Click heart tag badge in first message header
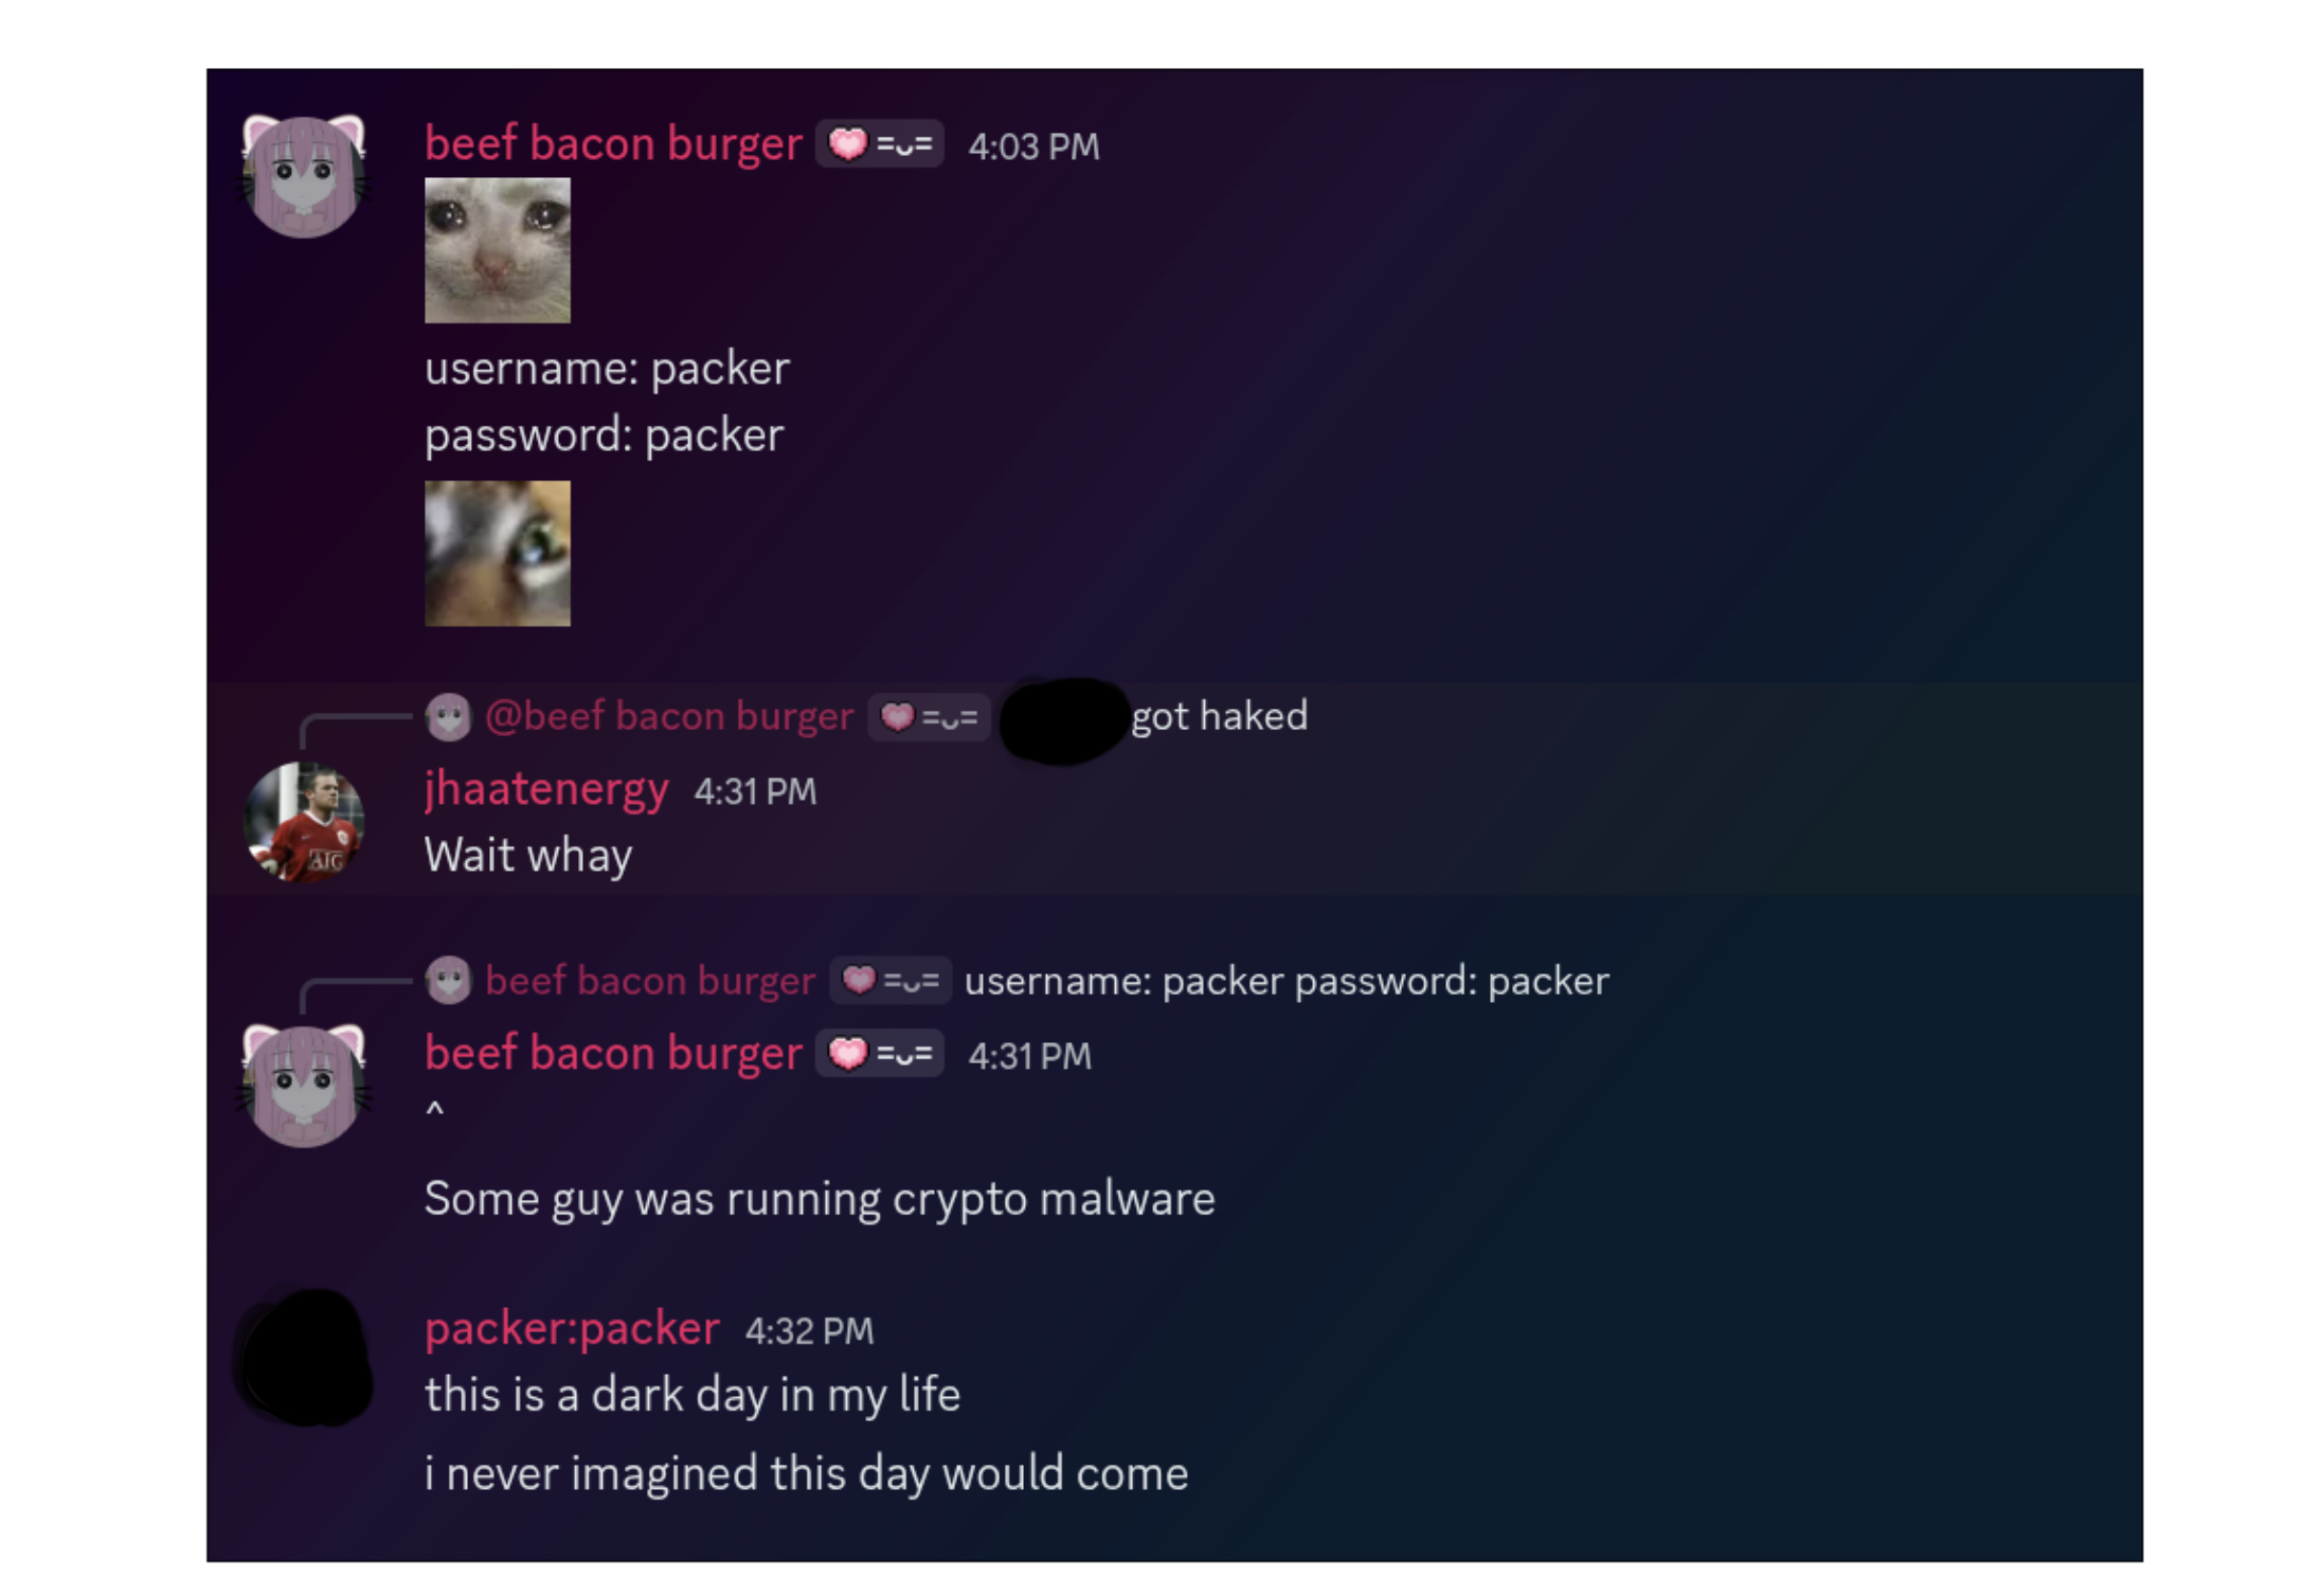This screenshot has width=2316, height=1596. coord(879,145)
